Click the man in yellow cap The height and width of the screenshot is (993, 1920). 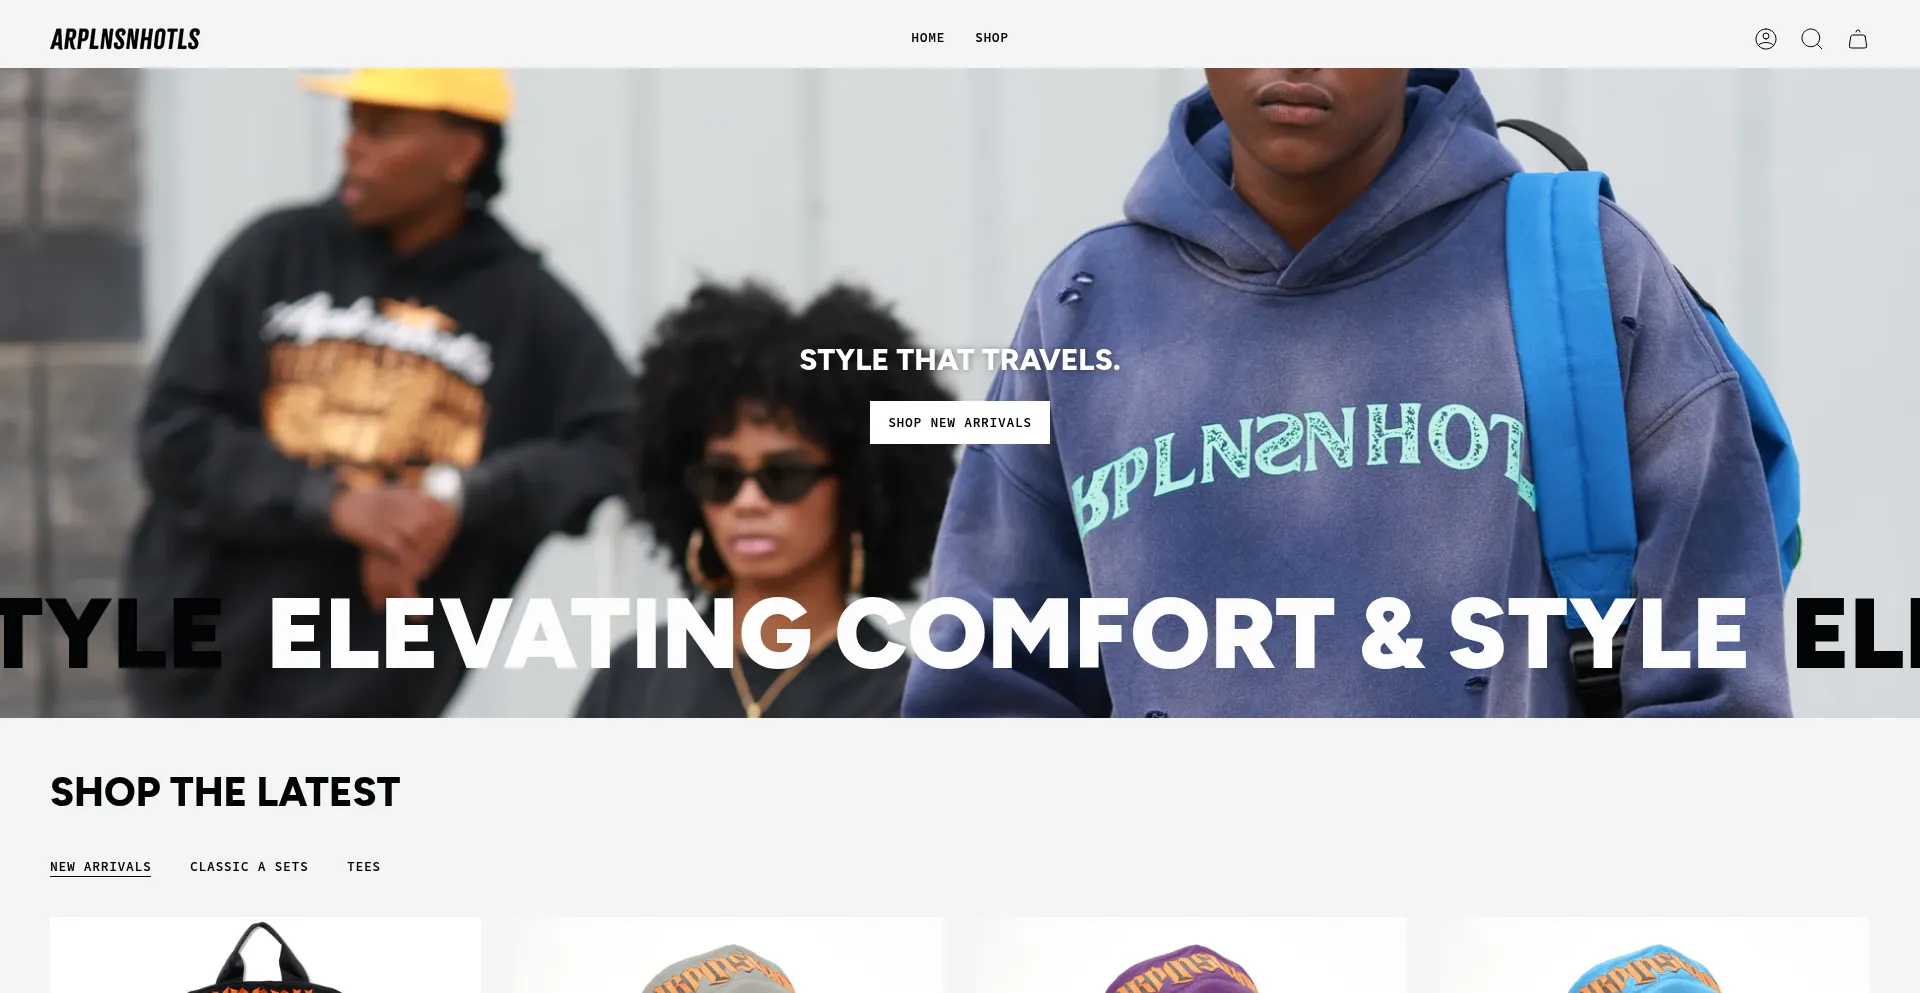pos(370,380)
